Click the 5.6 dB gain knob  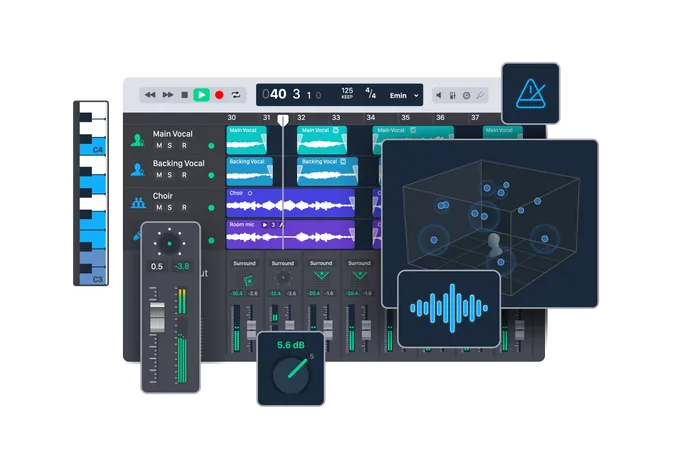pos(292,375)
